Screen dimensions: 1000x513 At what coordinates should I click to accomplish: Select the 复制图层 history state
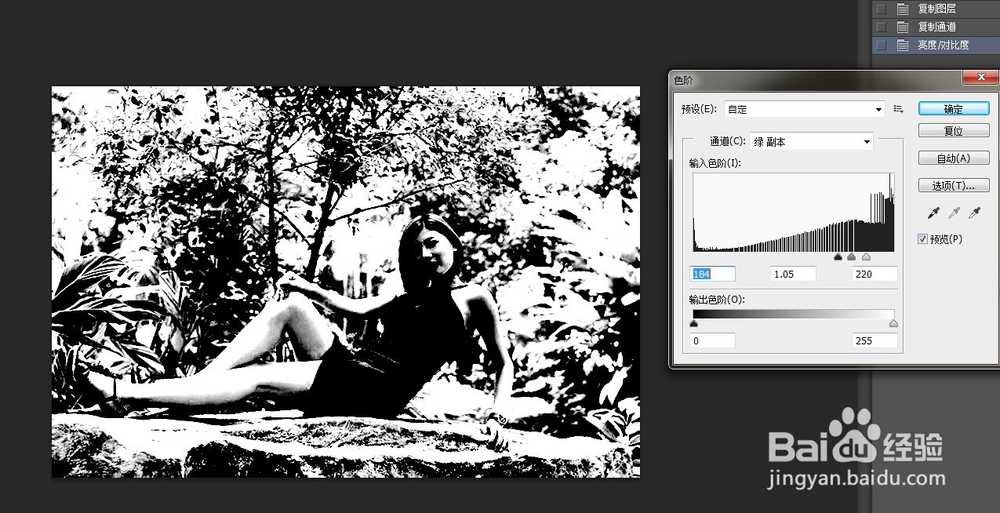936,9
